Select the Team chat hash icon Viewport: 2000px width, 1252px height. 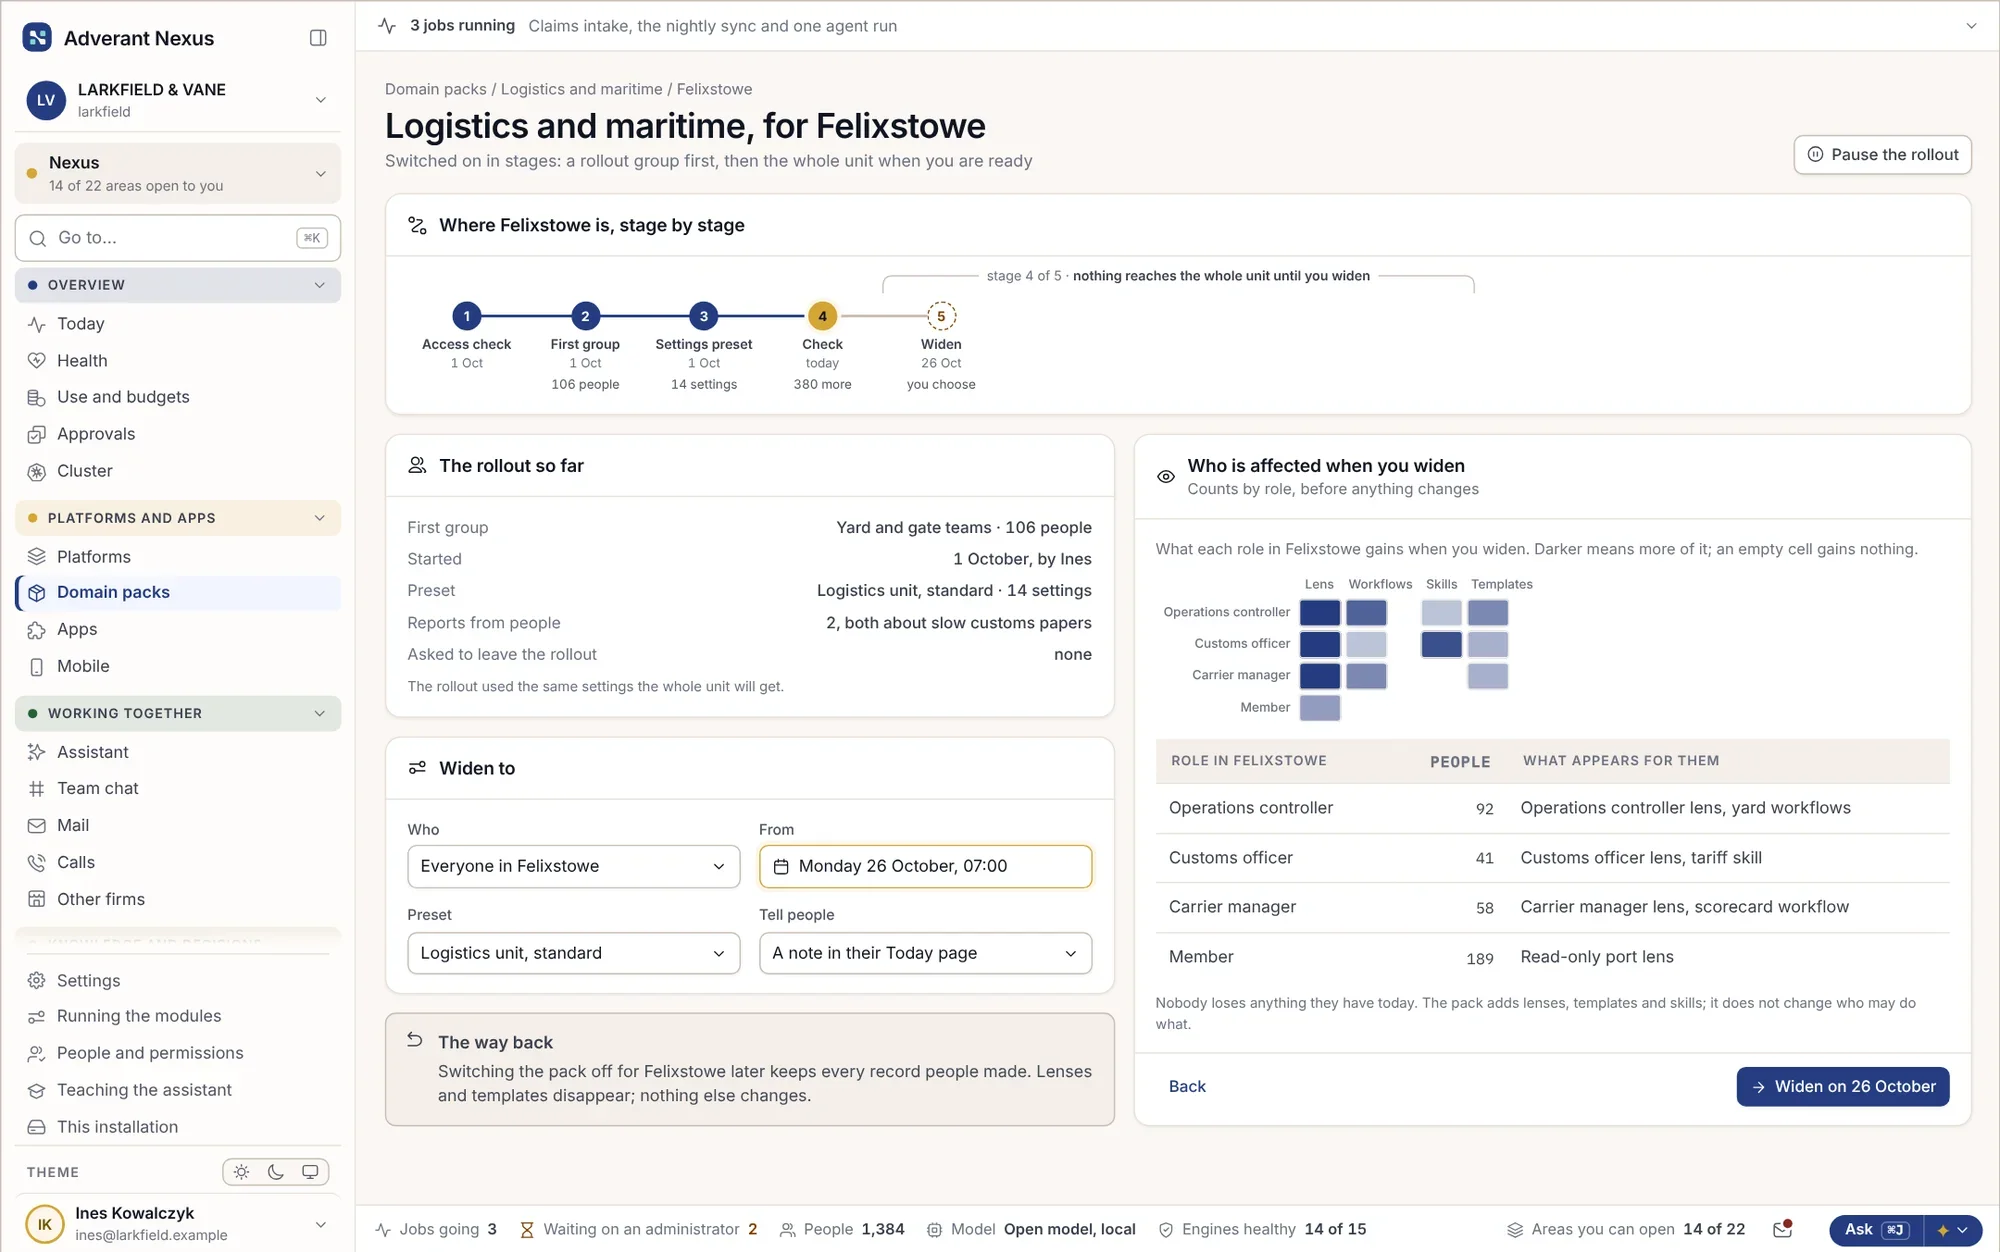(37, 789)
